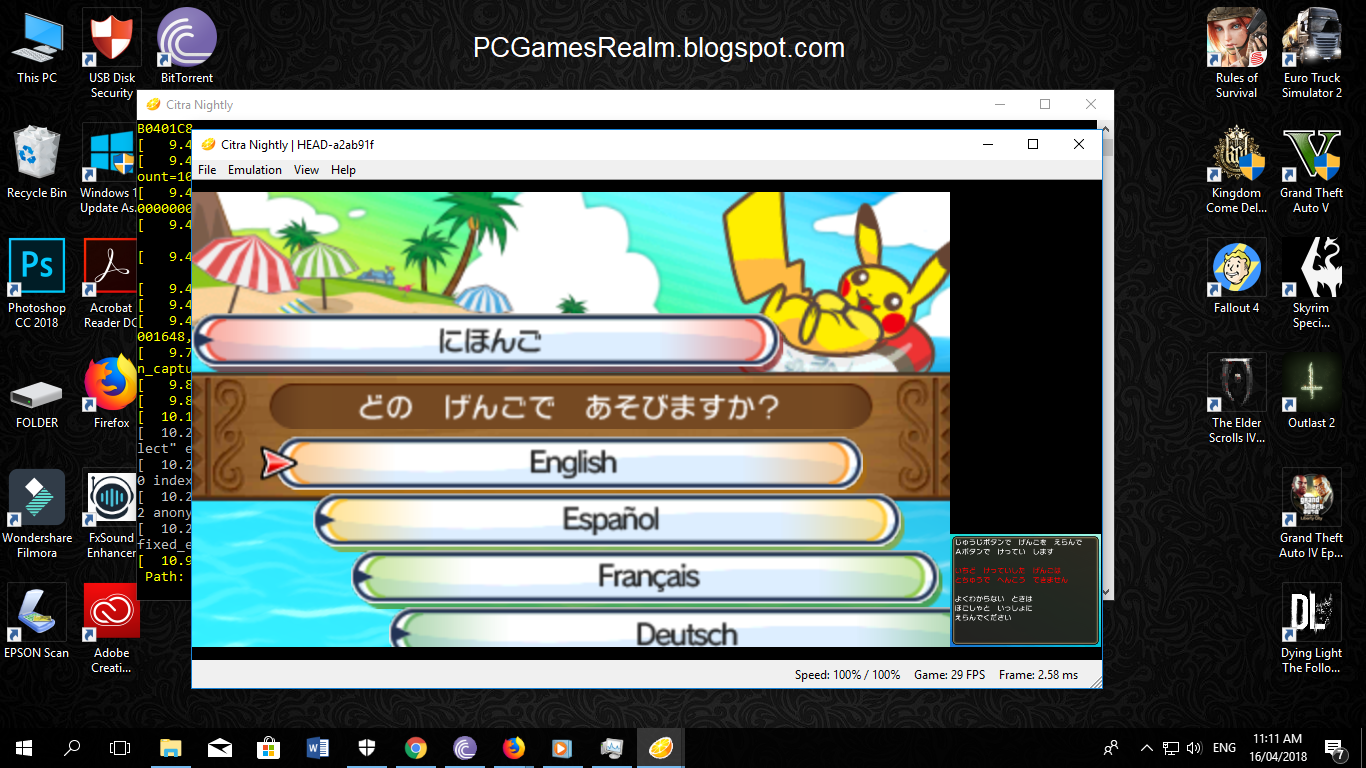
Task: Open EPSON Scan shortcut
Action: coord(37,622)
